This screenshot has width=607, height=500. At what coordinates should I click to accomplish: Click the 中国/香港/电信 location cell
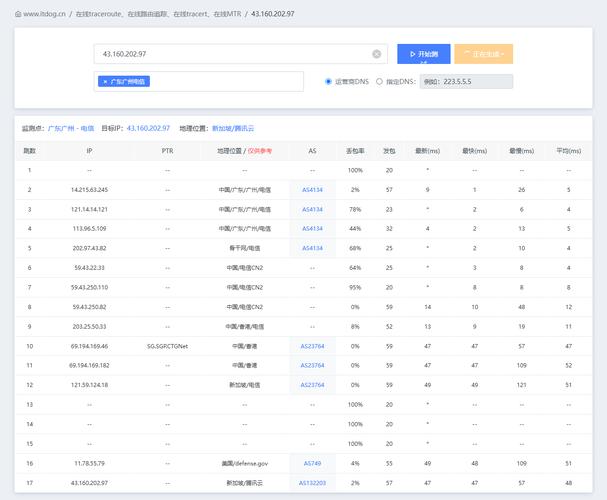coord(245,327)
